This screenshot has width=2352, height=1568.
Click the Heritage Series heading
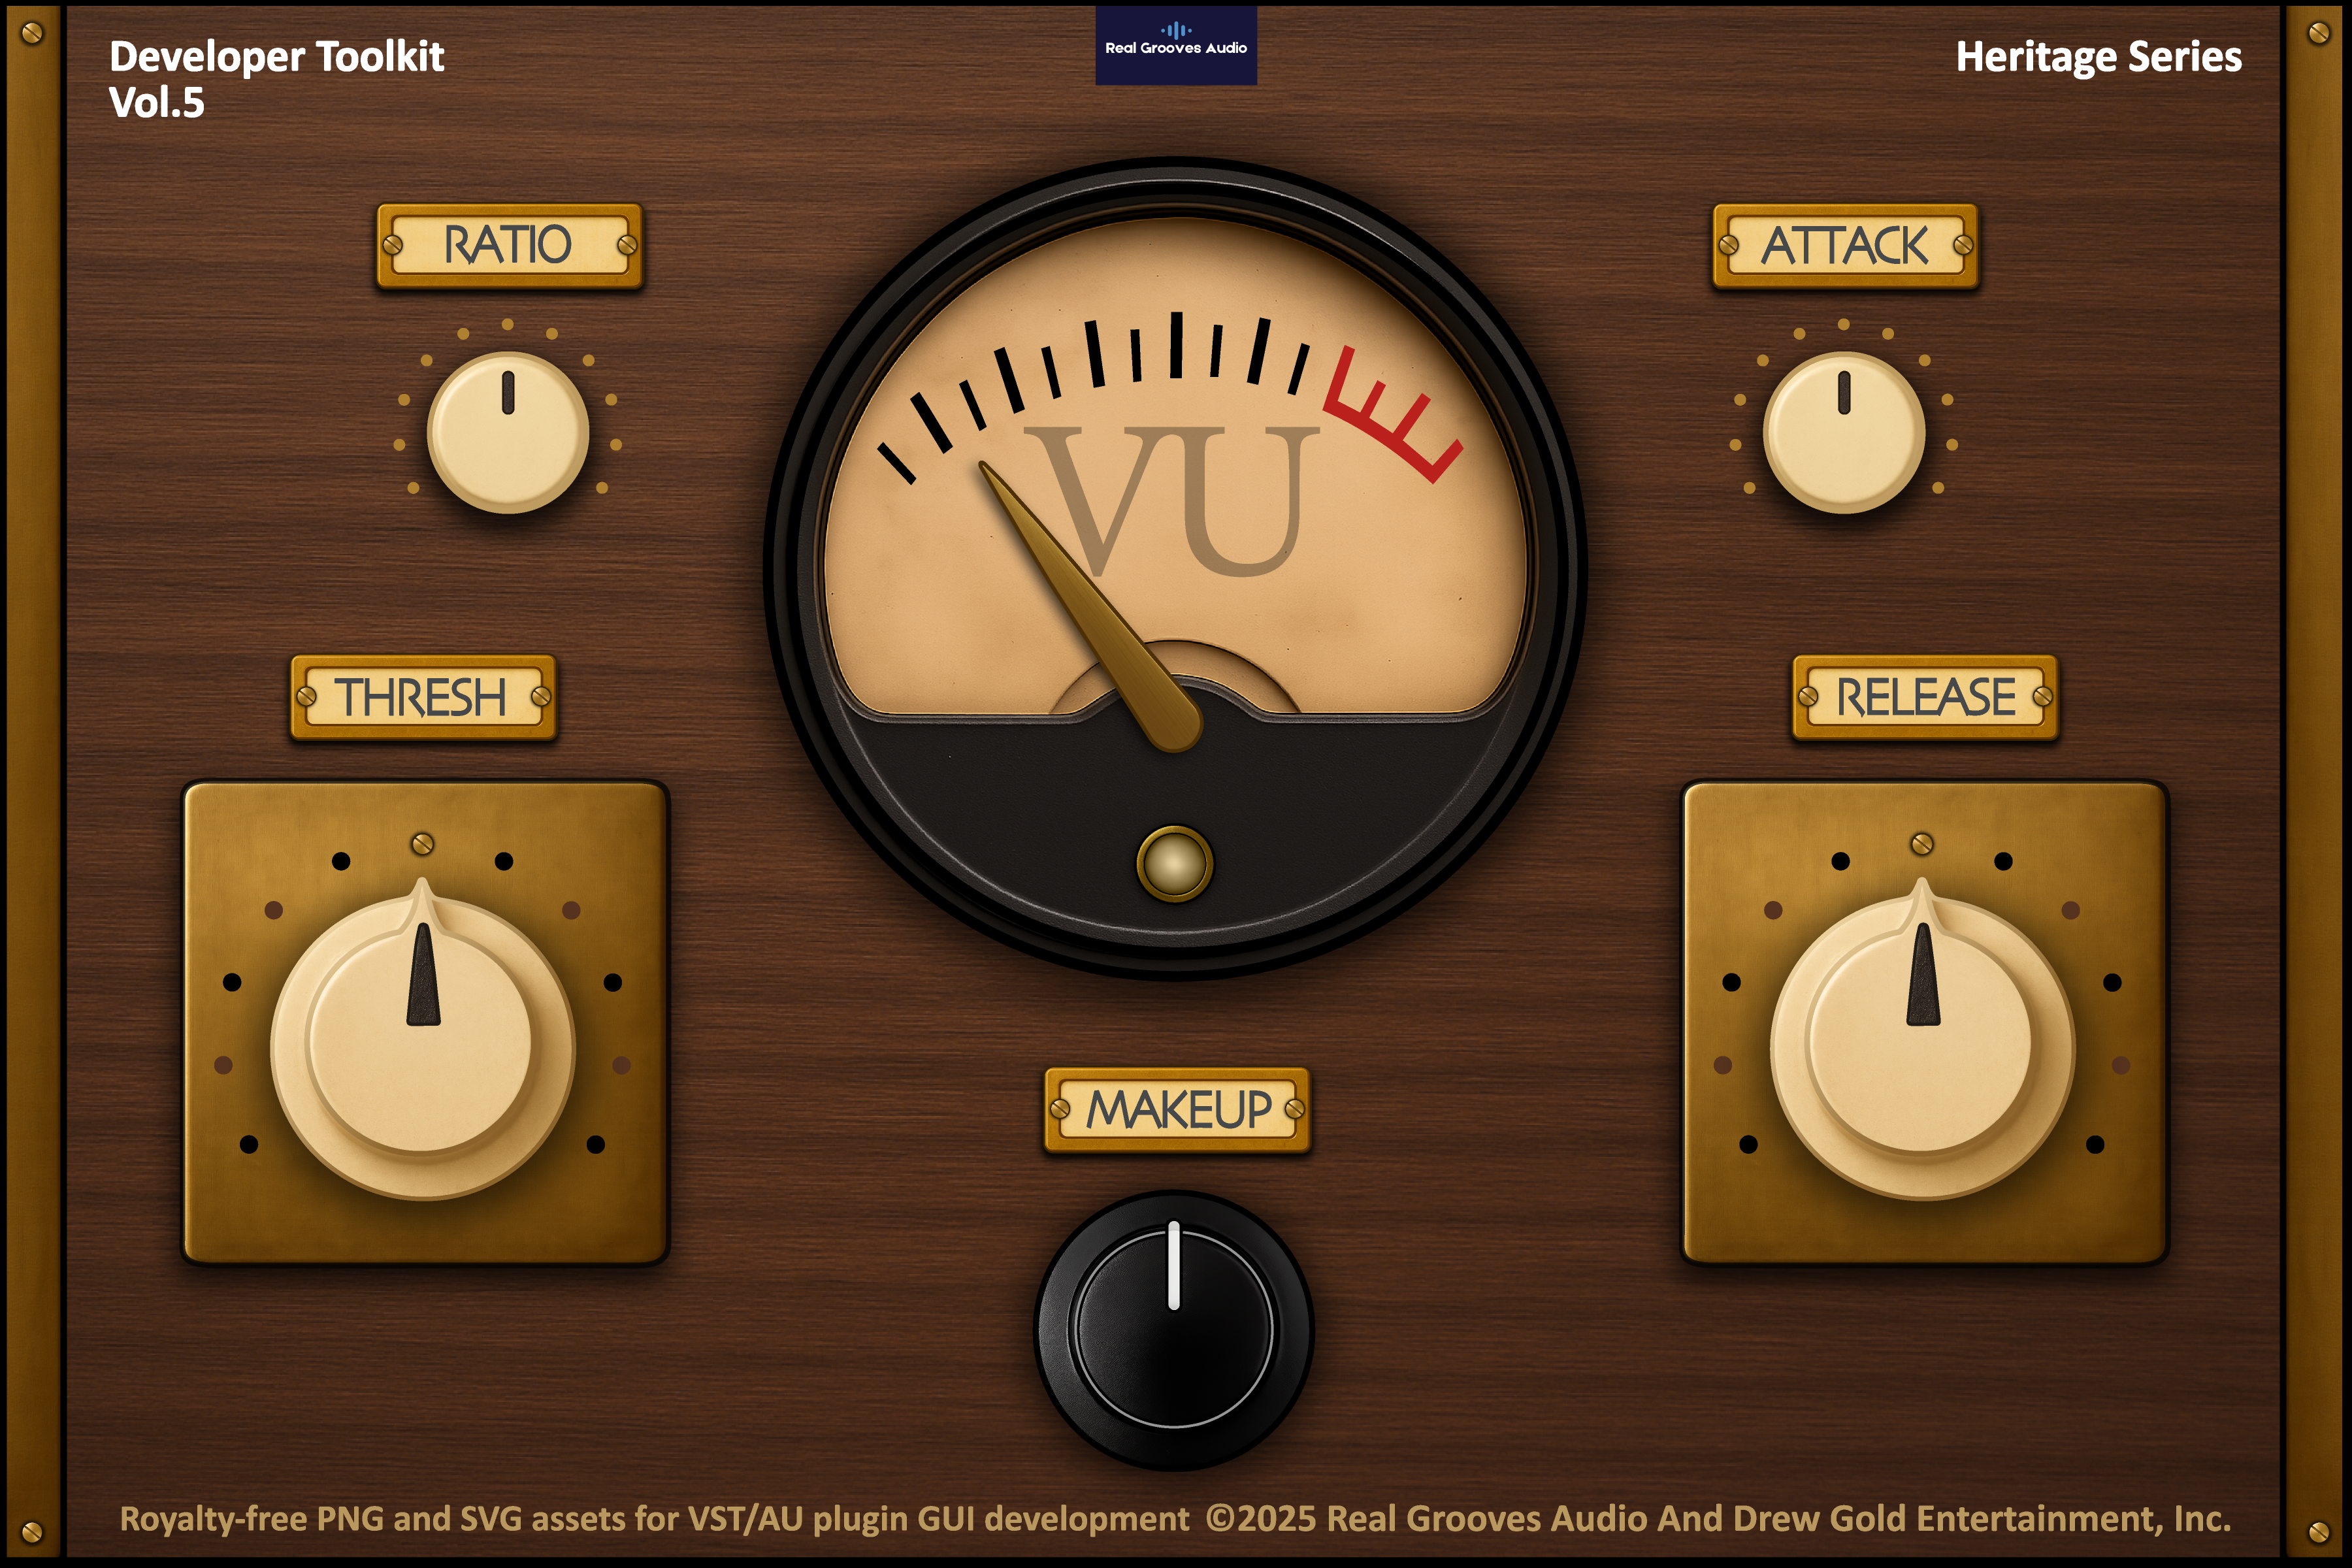pyautogui.click(x=2098, y=57)
